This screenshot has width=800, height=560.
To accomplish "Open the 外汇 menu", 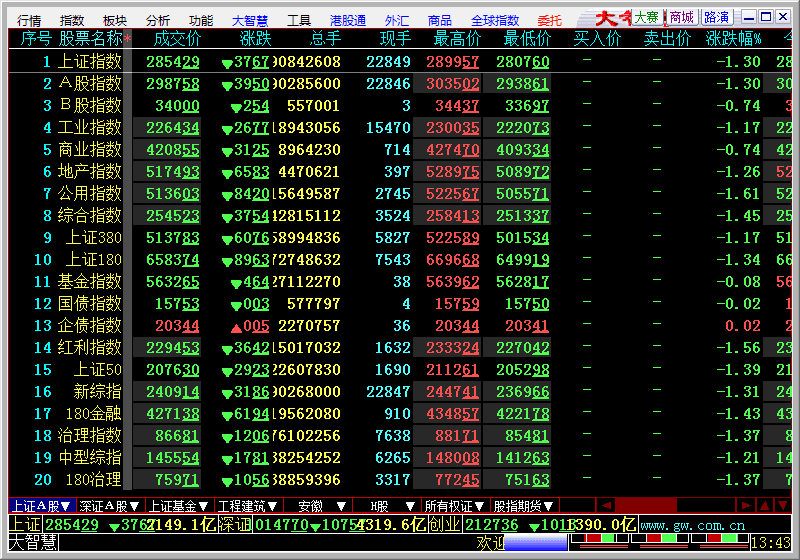I will coord(396,20).
